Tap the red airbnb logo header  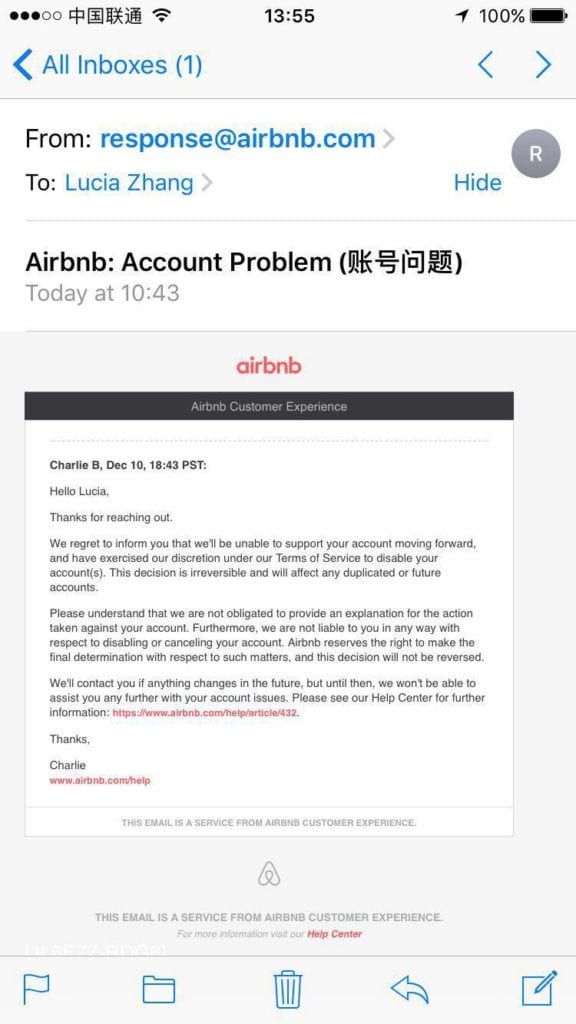pos(268,366)
